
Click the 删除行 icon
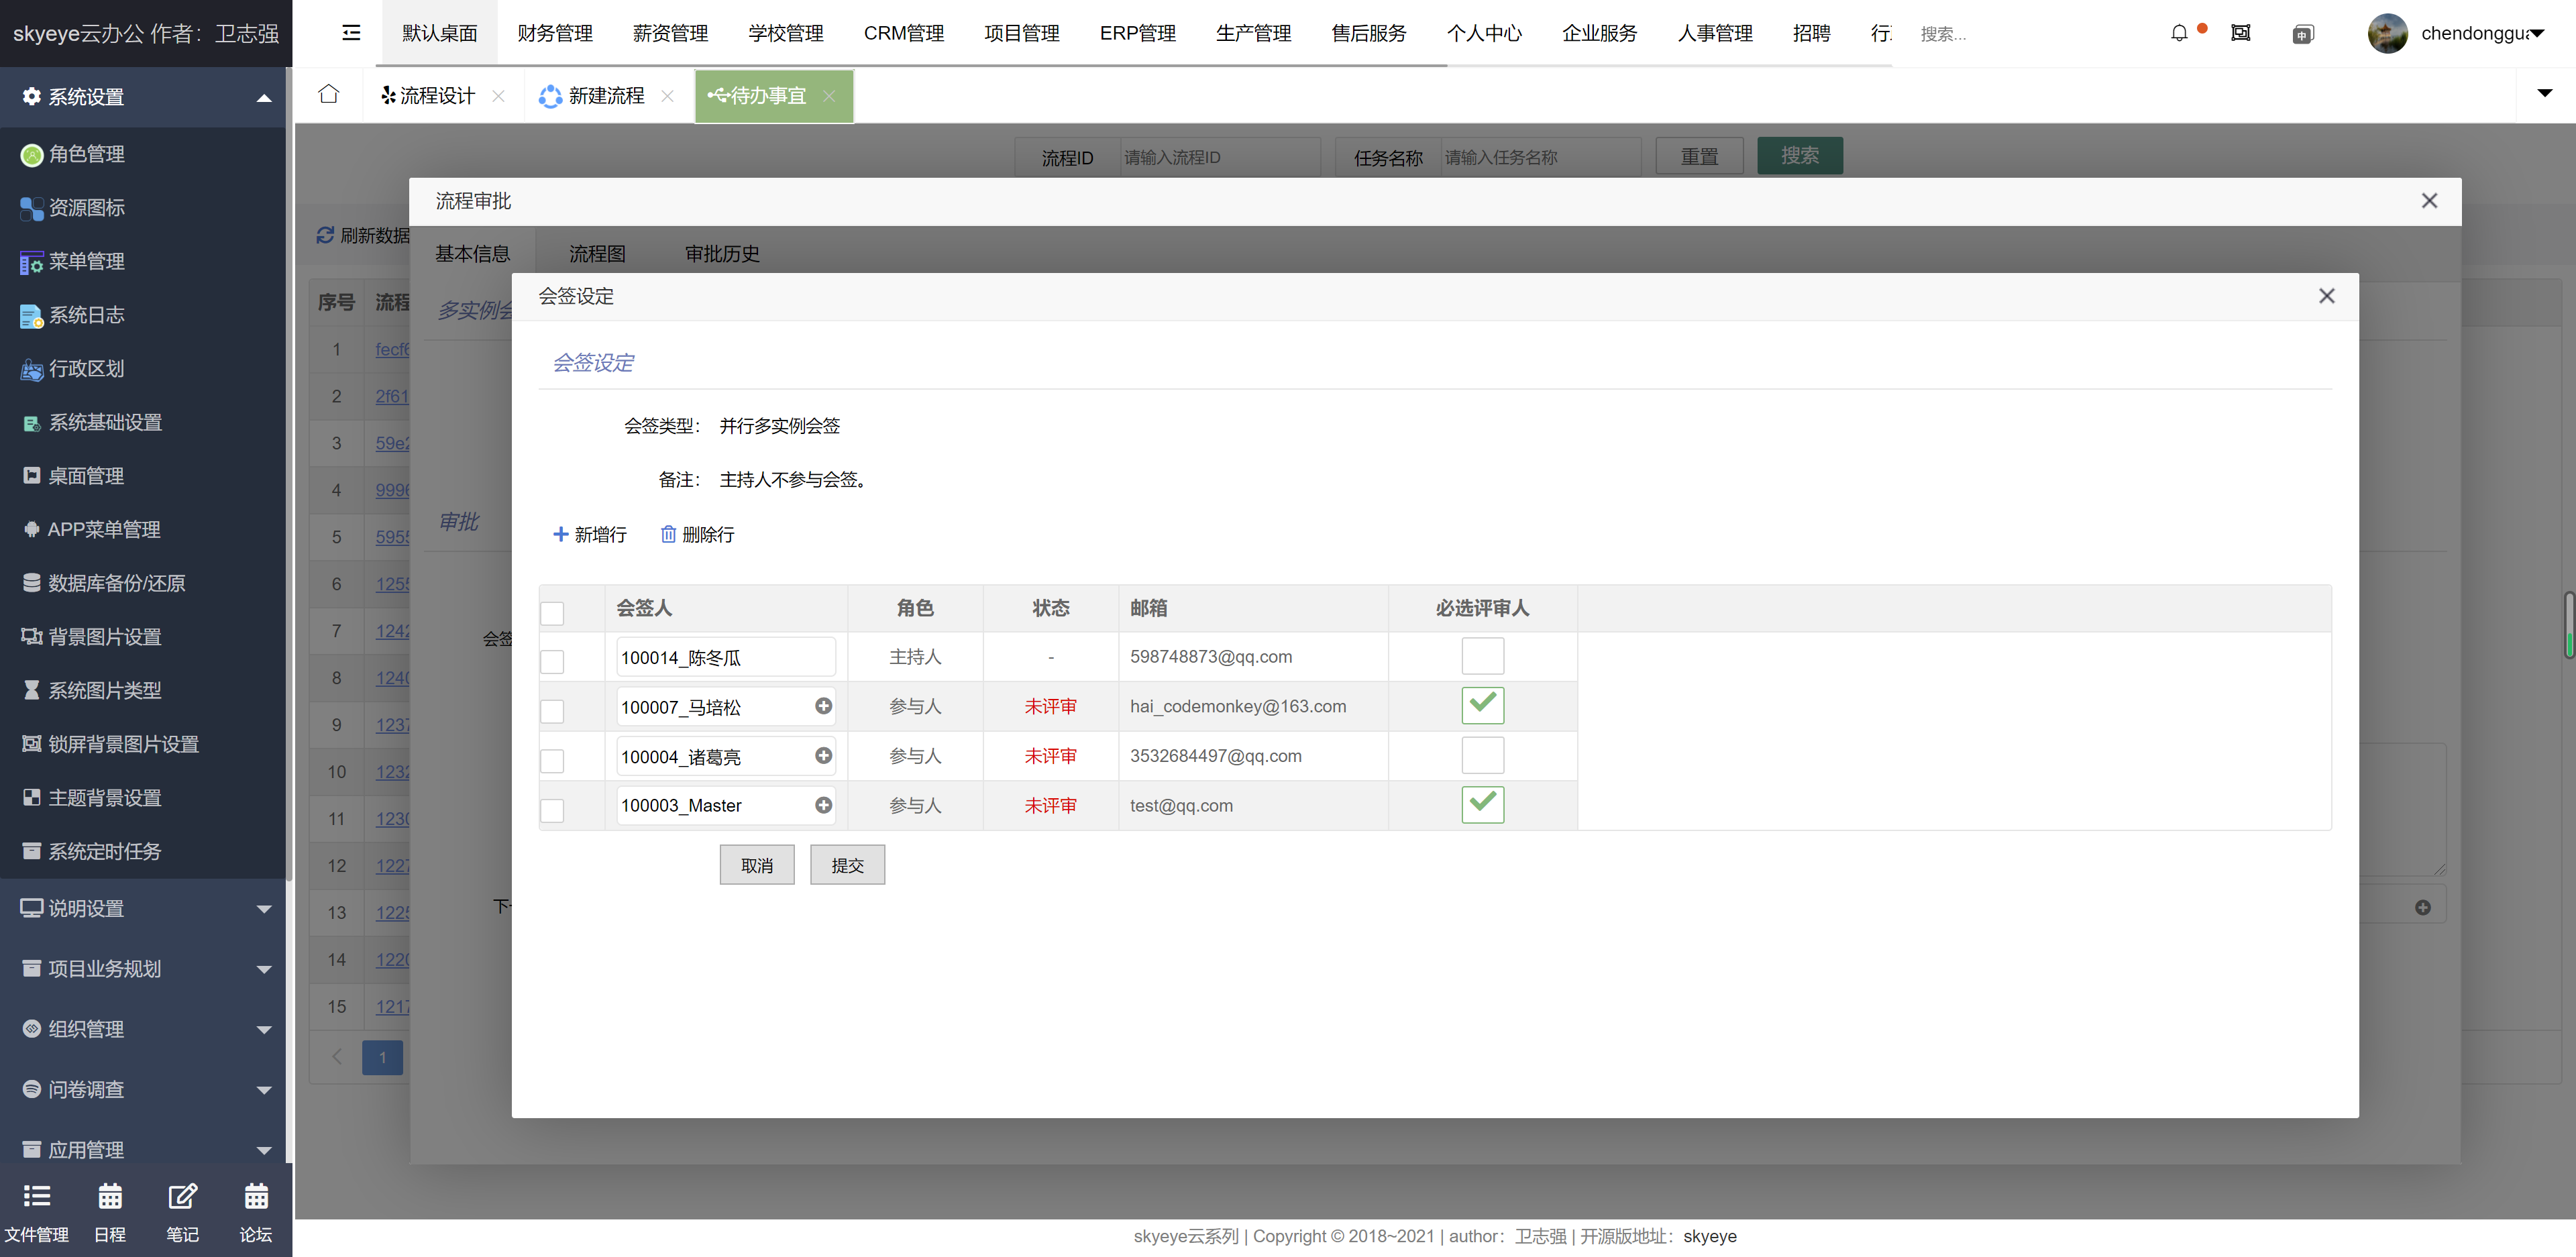(x=669, y=534)
